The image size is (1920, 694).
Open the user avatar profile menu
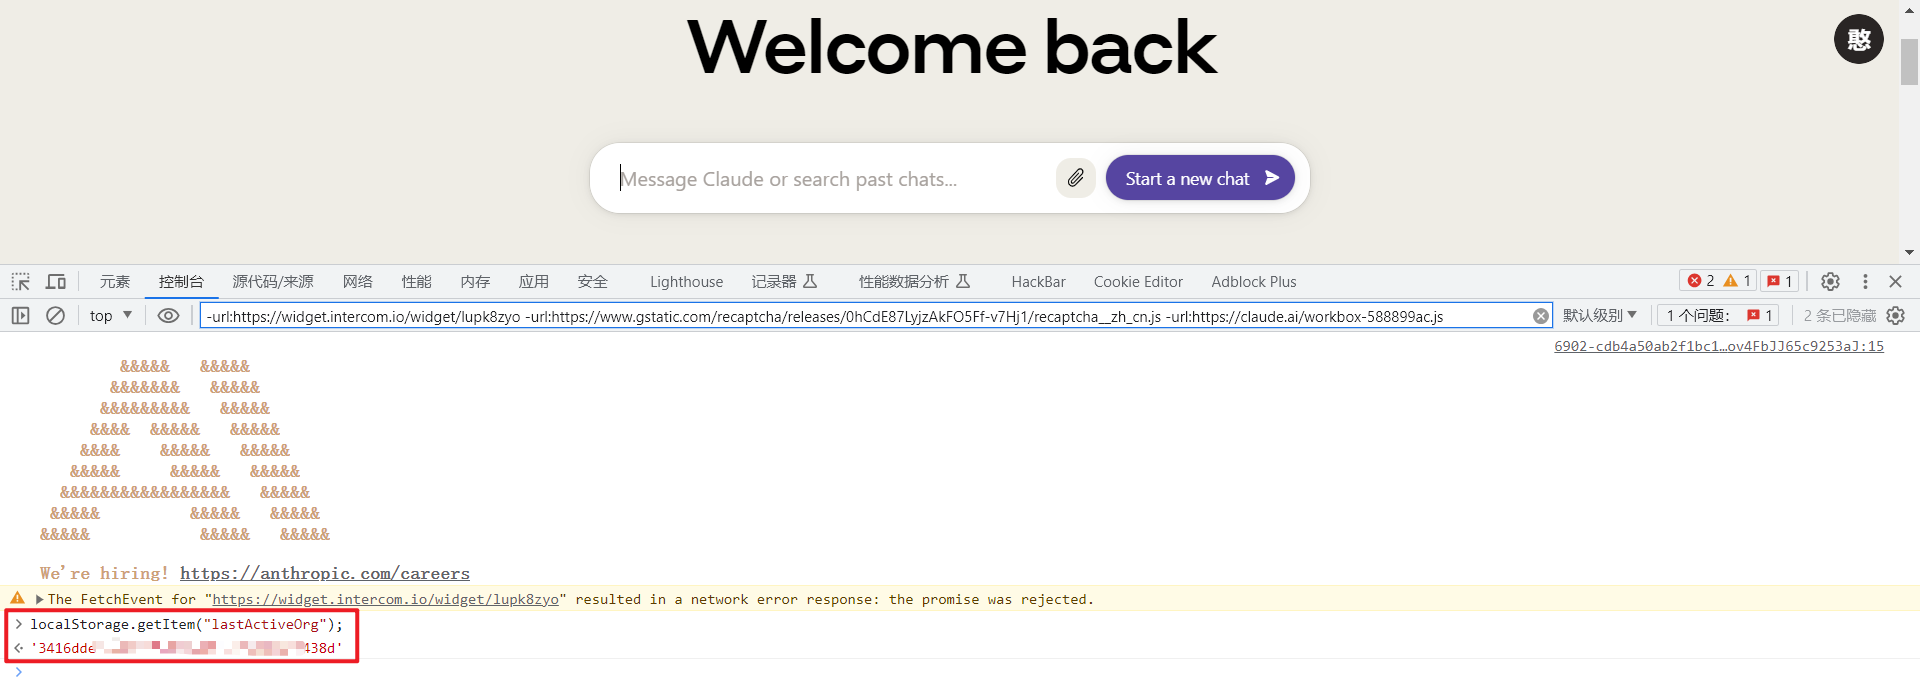pyautogui.click(x=1858, y=39)
